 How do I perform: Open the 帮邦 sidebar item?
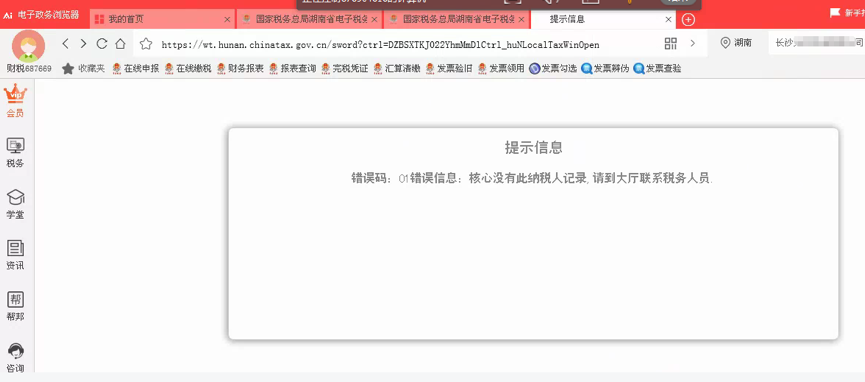(x=15, y=306)
